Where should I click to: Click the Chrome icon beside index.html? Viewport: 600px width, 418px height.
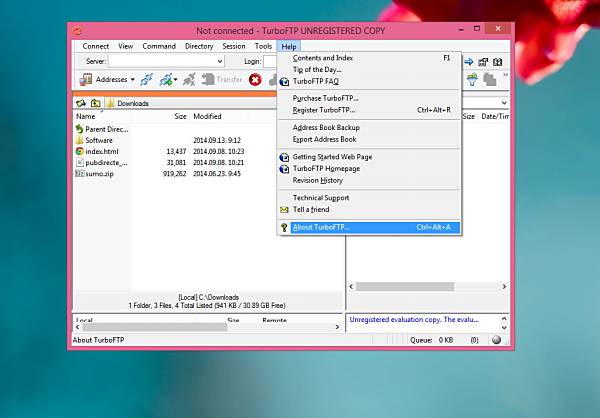point(79,151)
